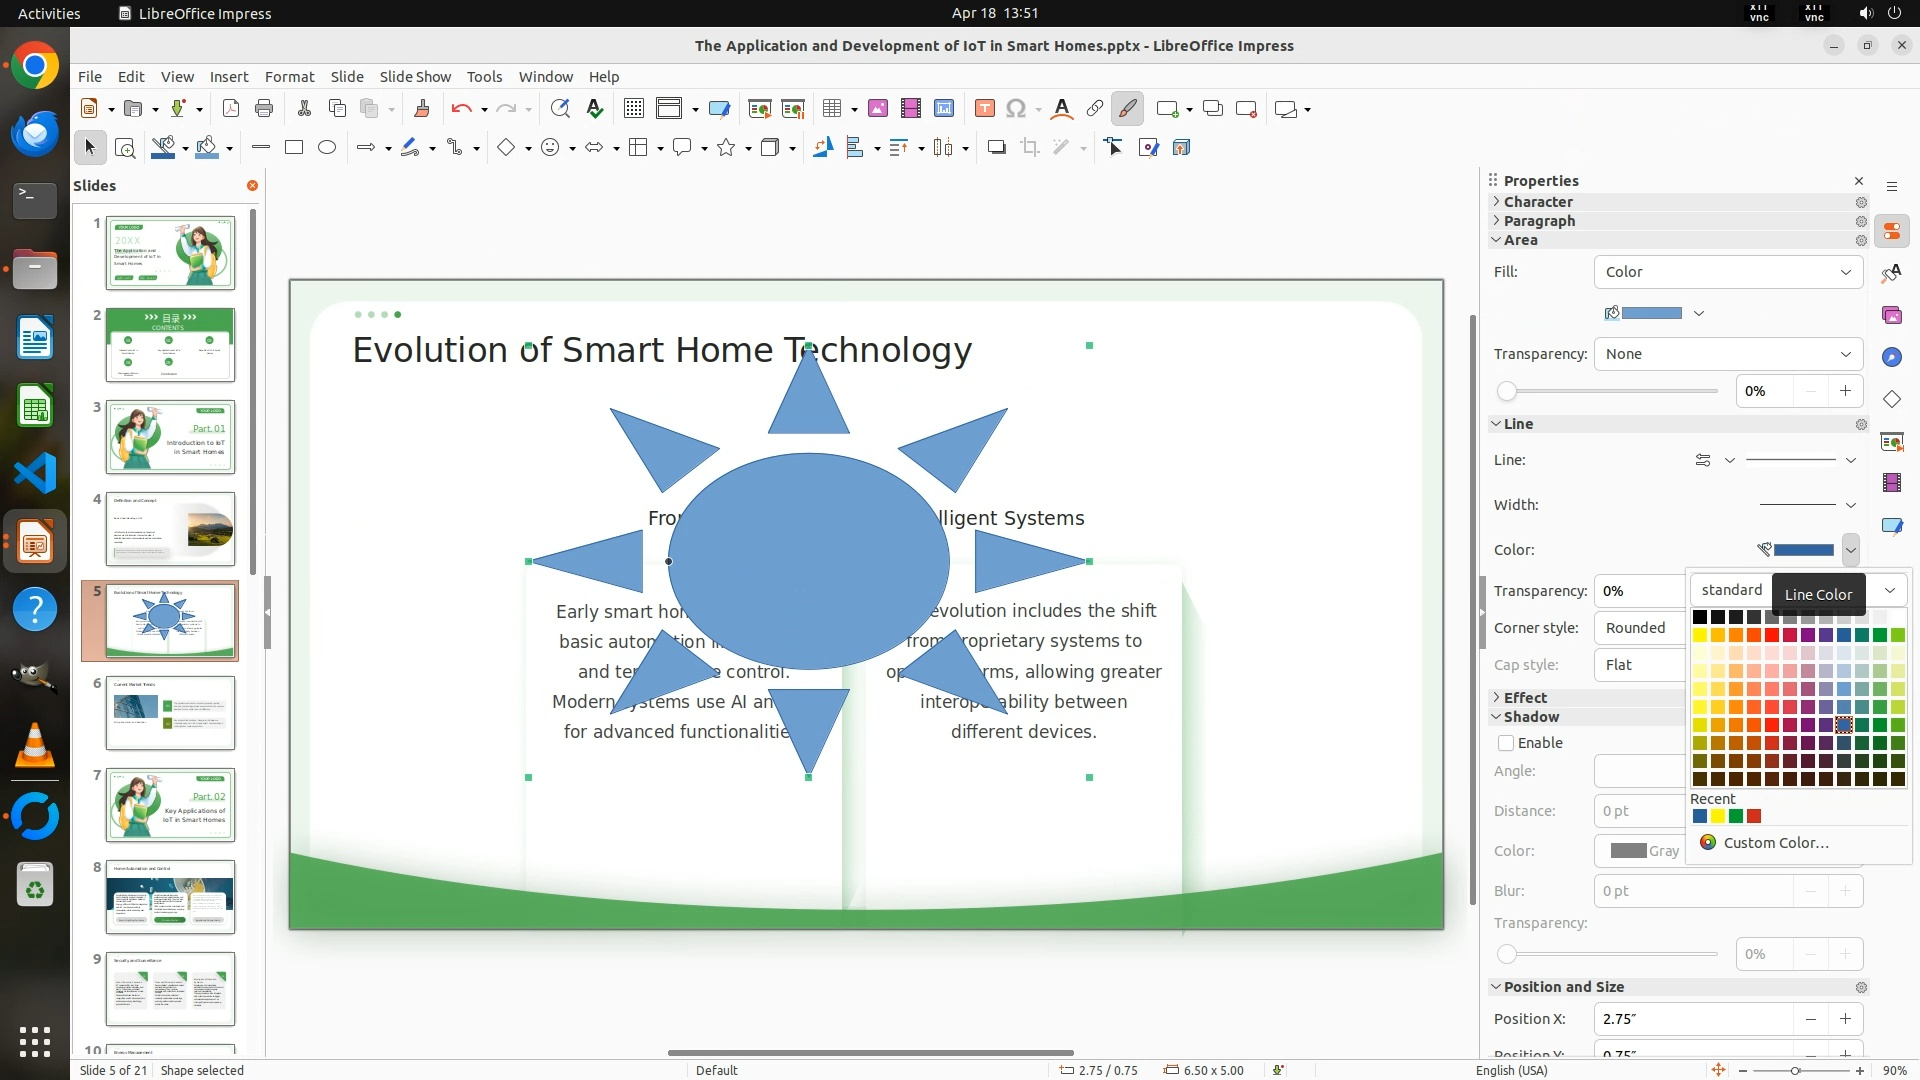1920x1080 pixels.
Task: Click the Print icon in toolbar
Action: (x=264, y=109)
